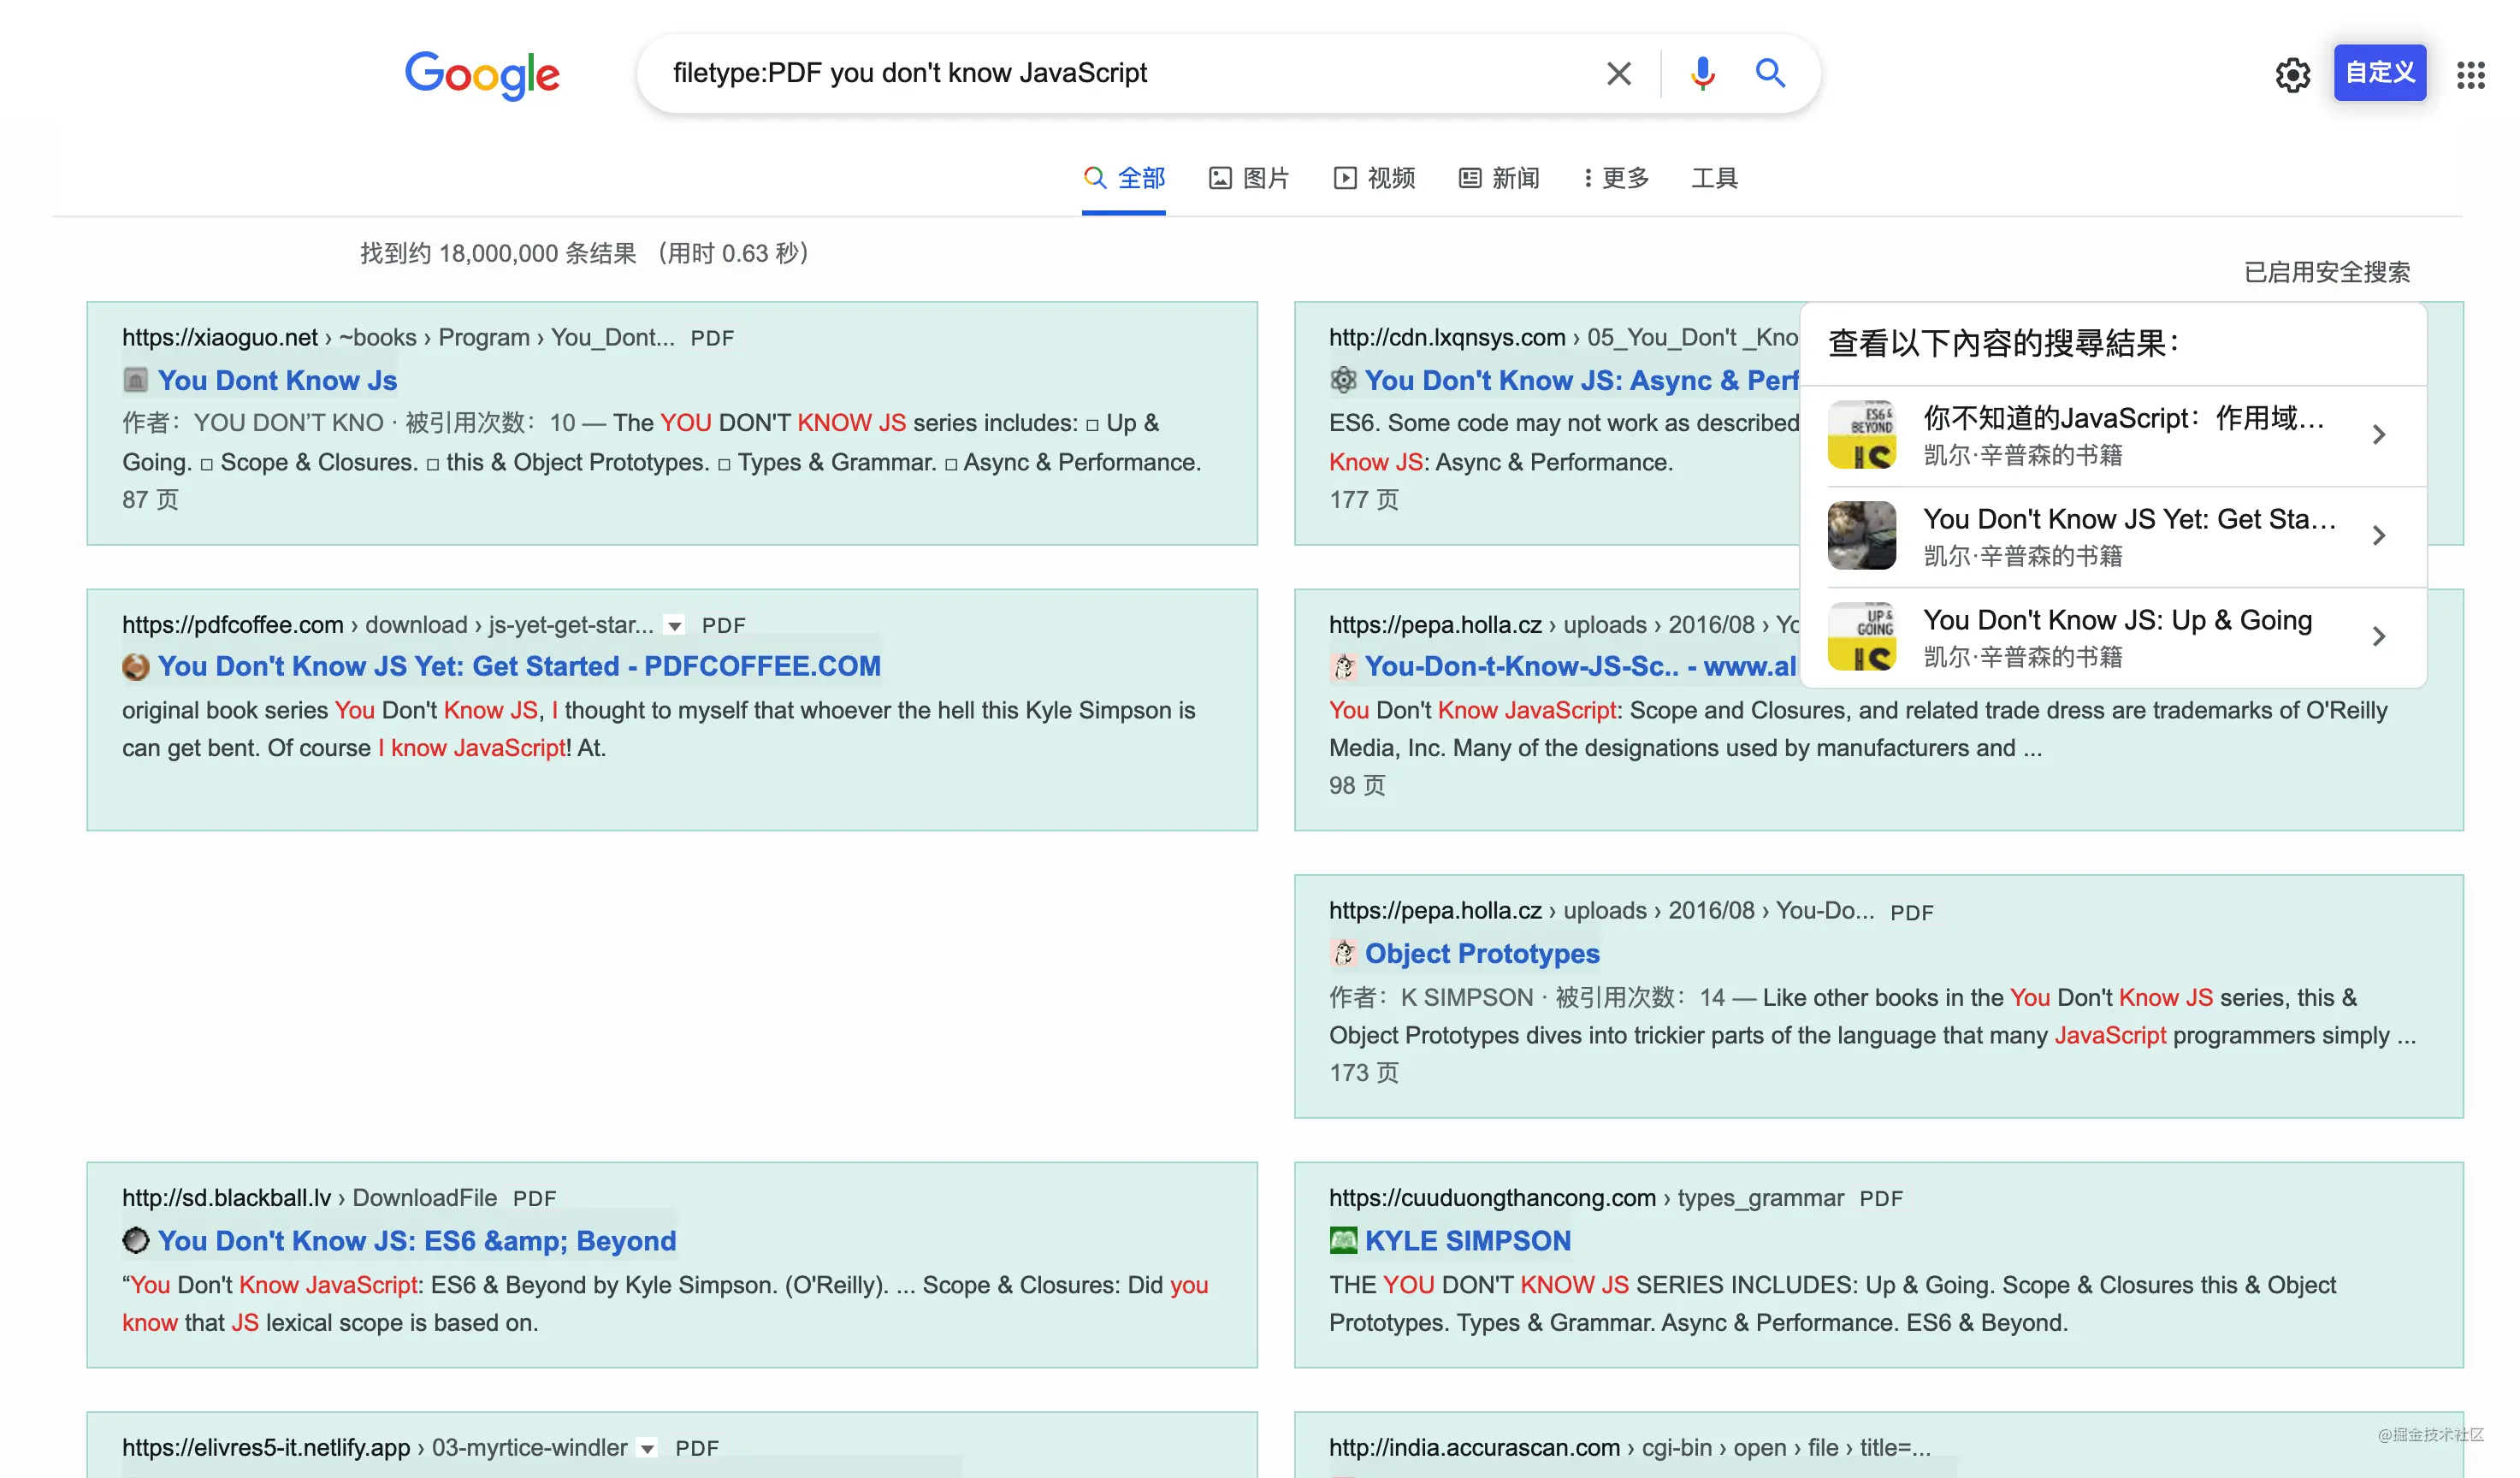Expand chevron for Up & Going suggestion
2520x1478 pixels.
pyautogui.click(x=2378, y=637)
